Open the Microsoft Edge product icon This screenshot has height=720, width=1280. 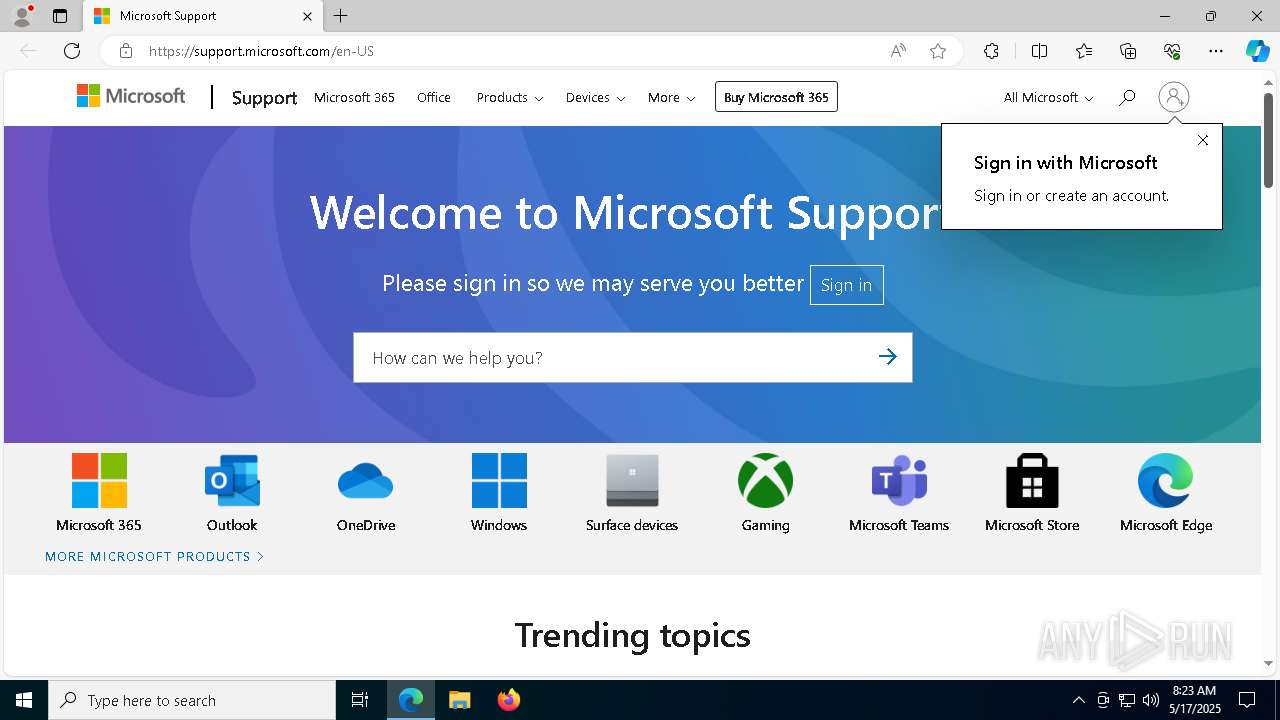click(x=1166, y=481)
